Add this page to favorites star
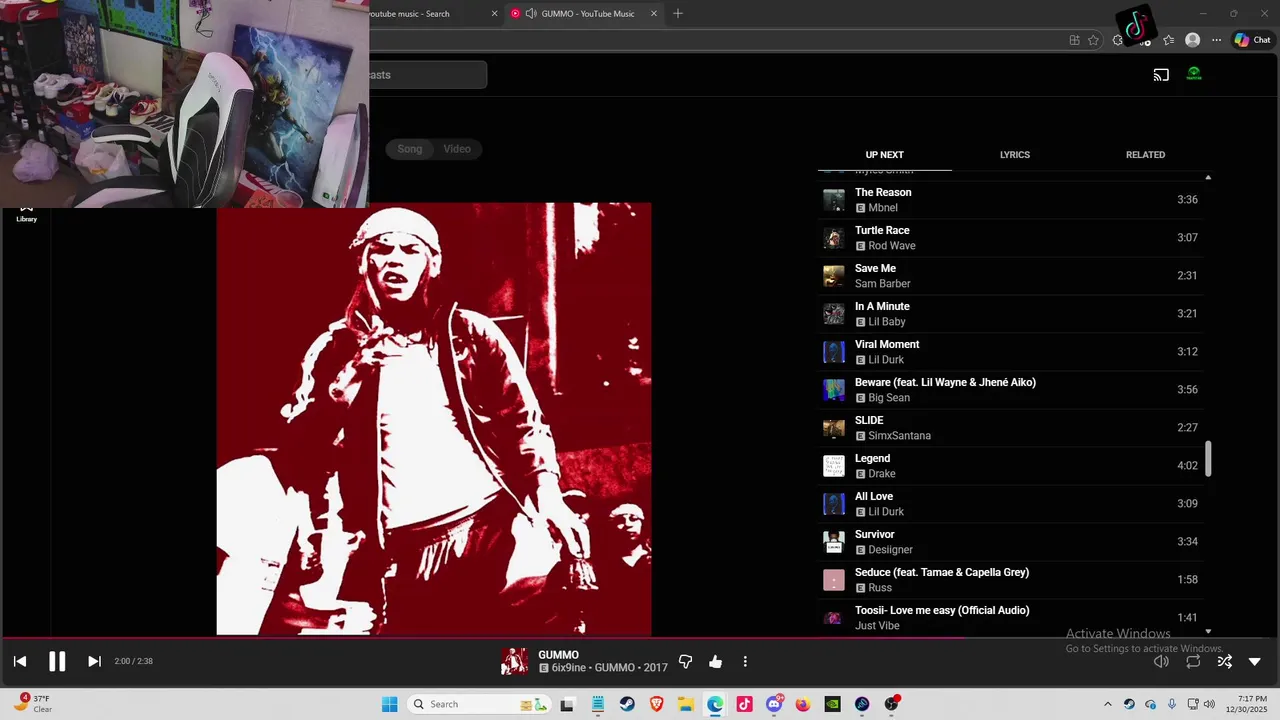Screen dimensions: 1280x720 click(x=1093, y=40)
